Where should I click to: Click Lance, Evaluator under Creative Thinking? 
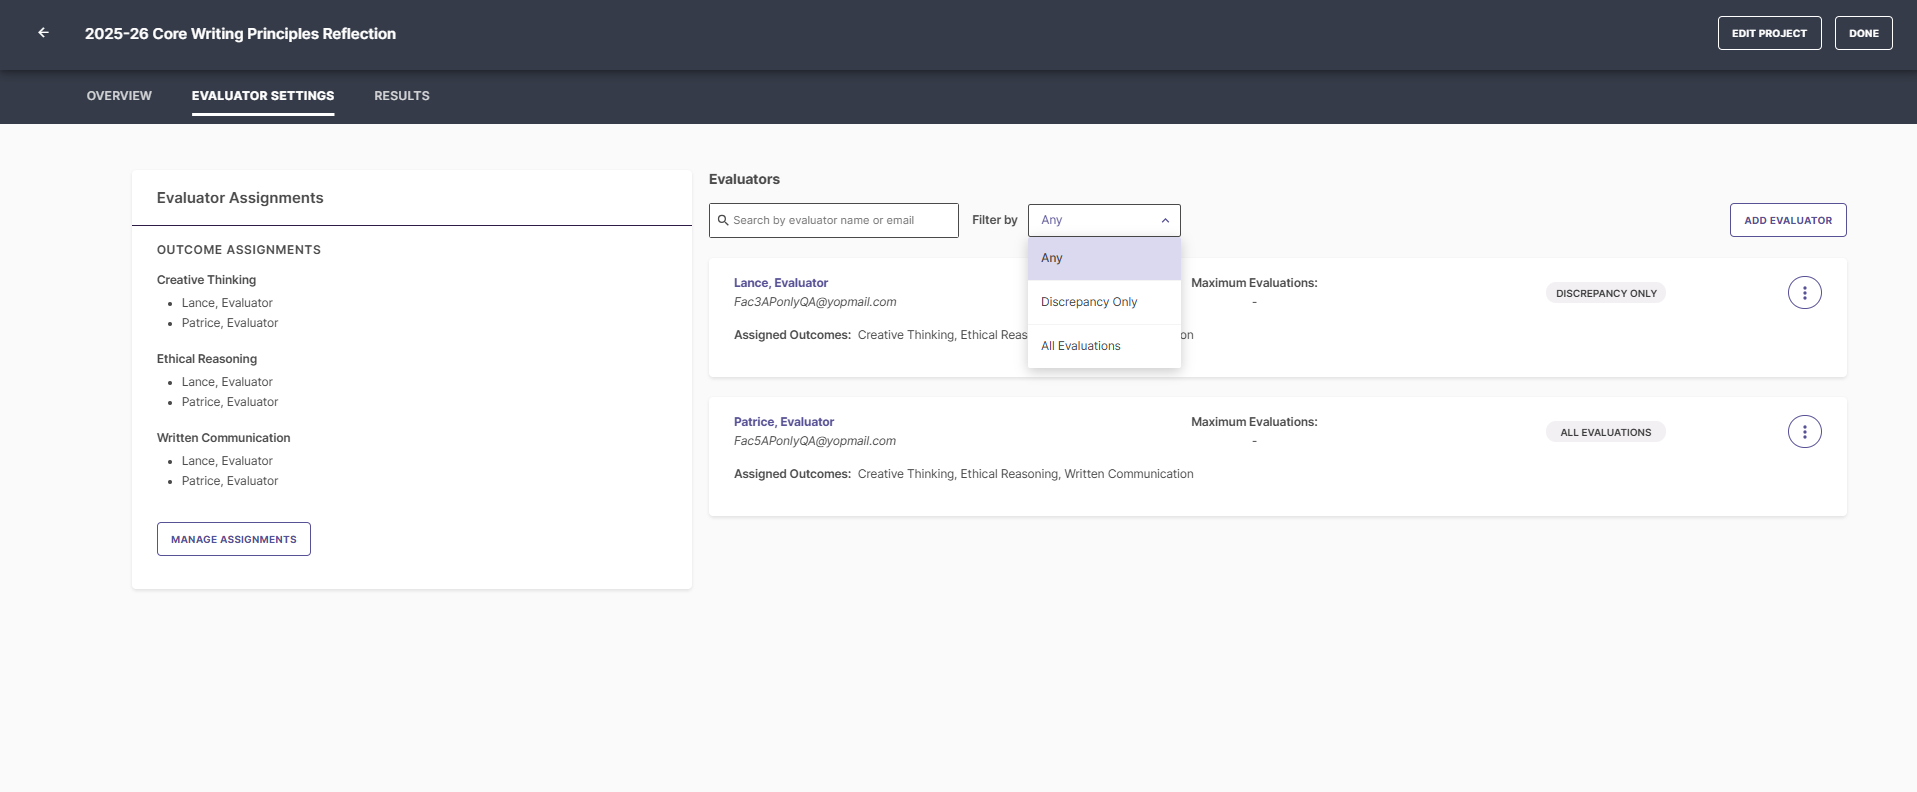point(227,303)
